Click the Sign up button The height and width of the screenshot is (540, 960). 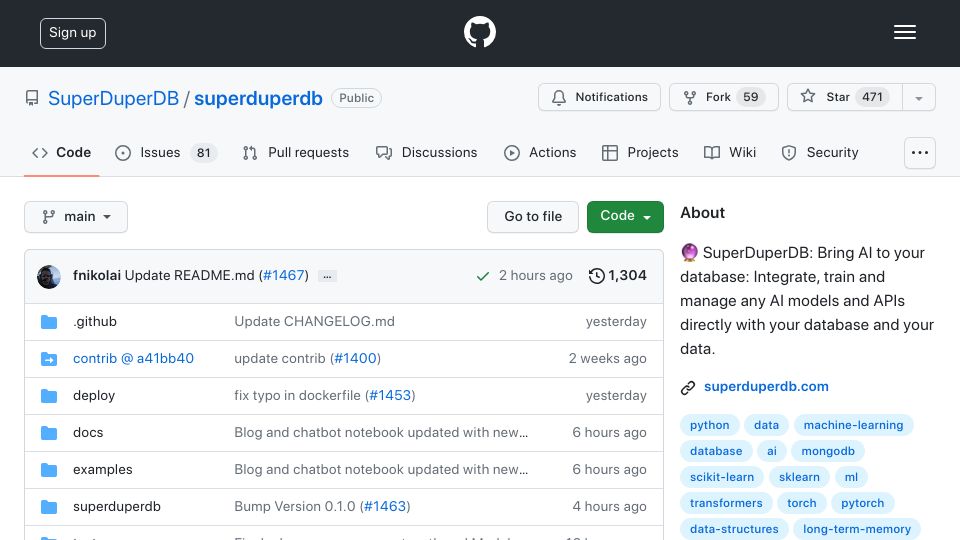[73, 33]
